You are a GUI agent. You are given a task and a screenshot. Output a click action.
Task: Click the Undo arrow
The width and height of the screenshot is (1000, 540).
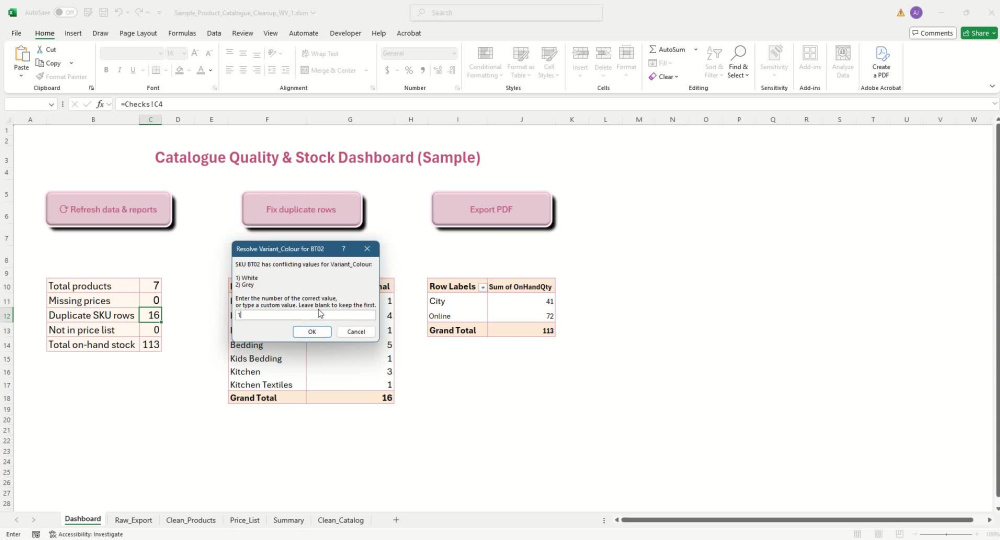(x=118, y=12)
